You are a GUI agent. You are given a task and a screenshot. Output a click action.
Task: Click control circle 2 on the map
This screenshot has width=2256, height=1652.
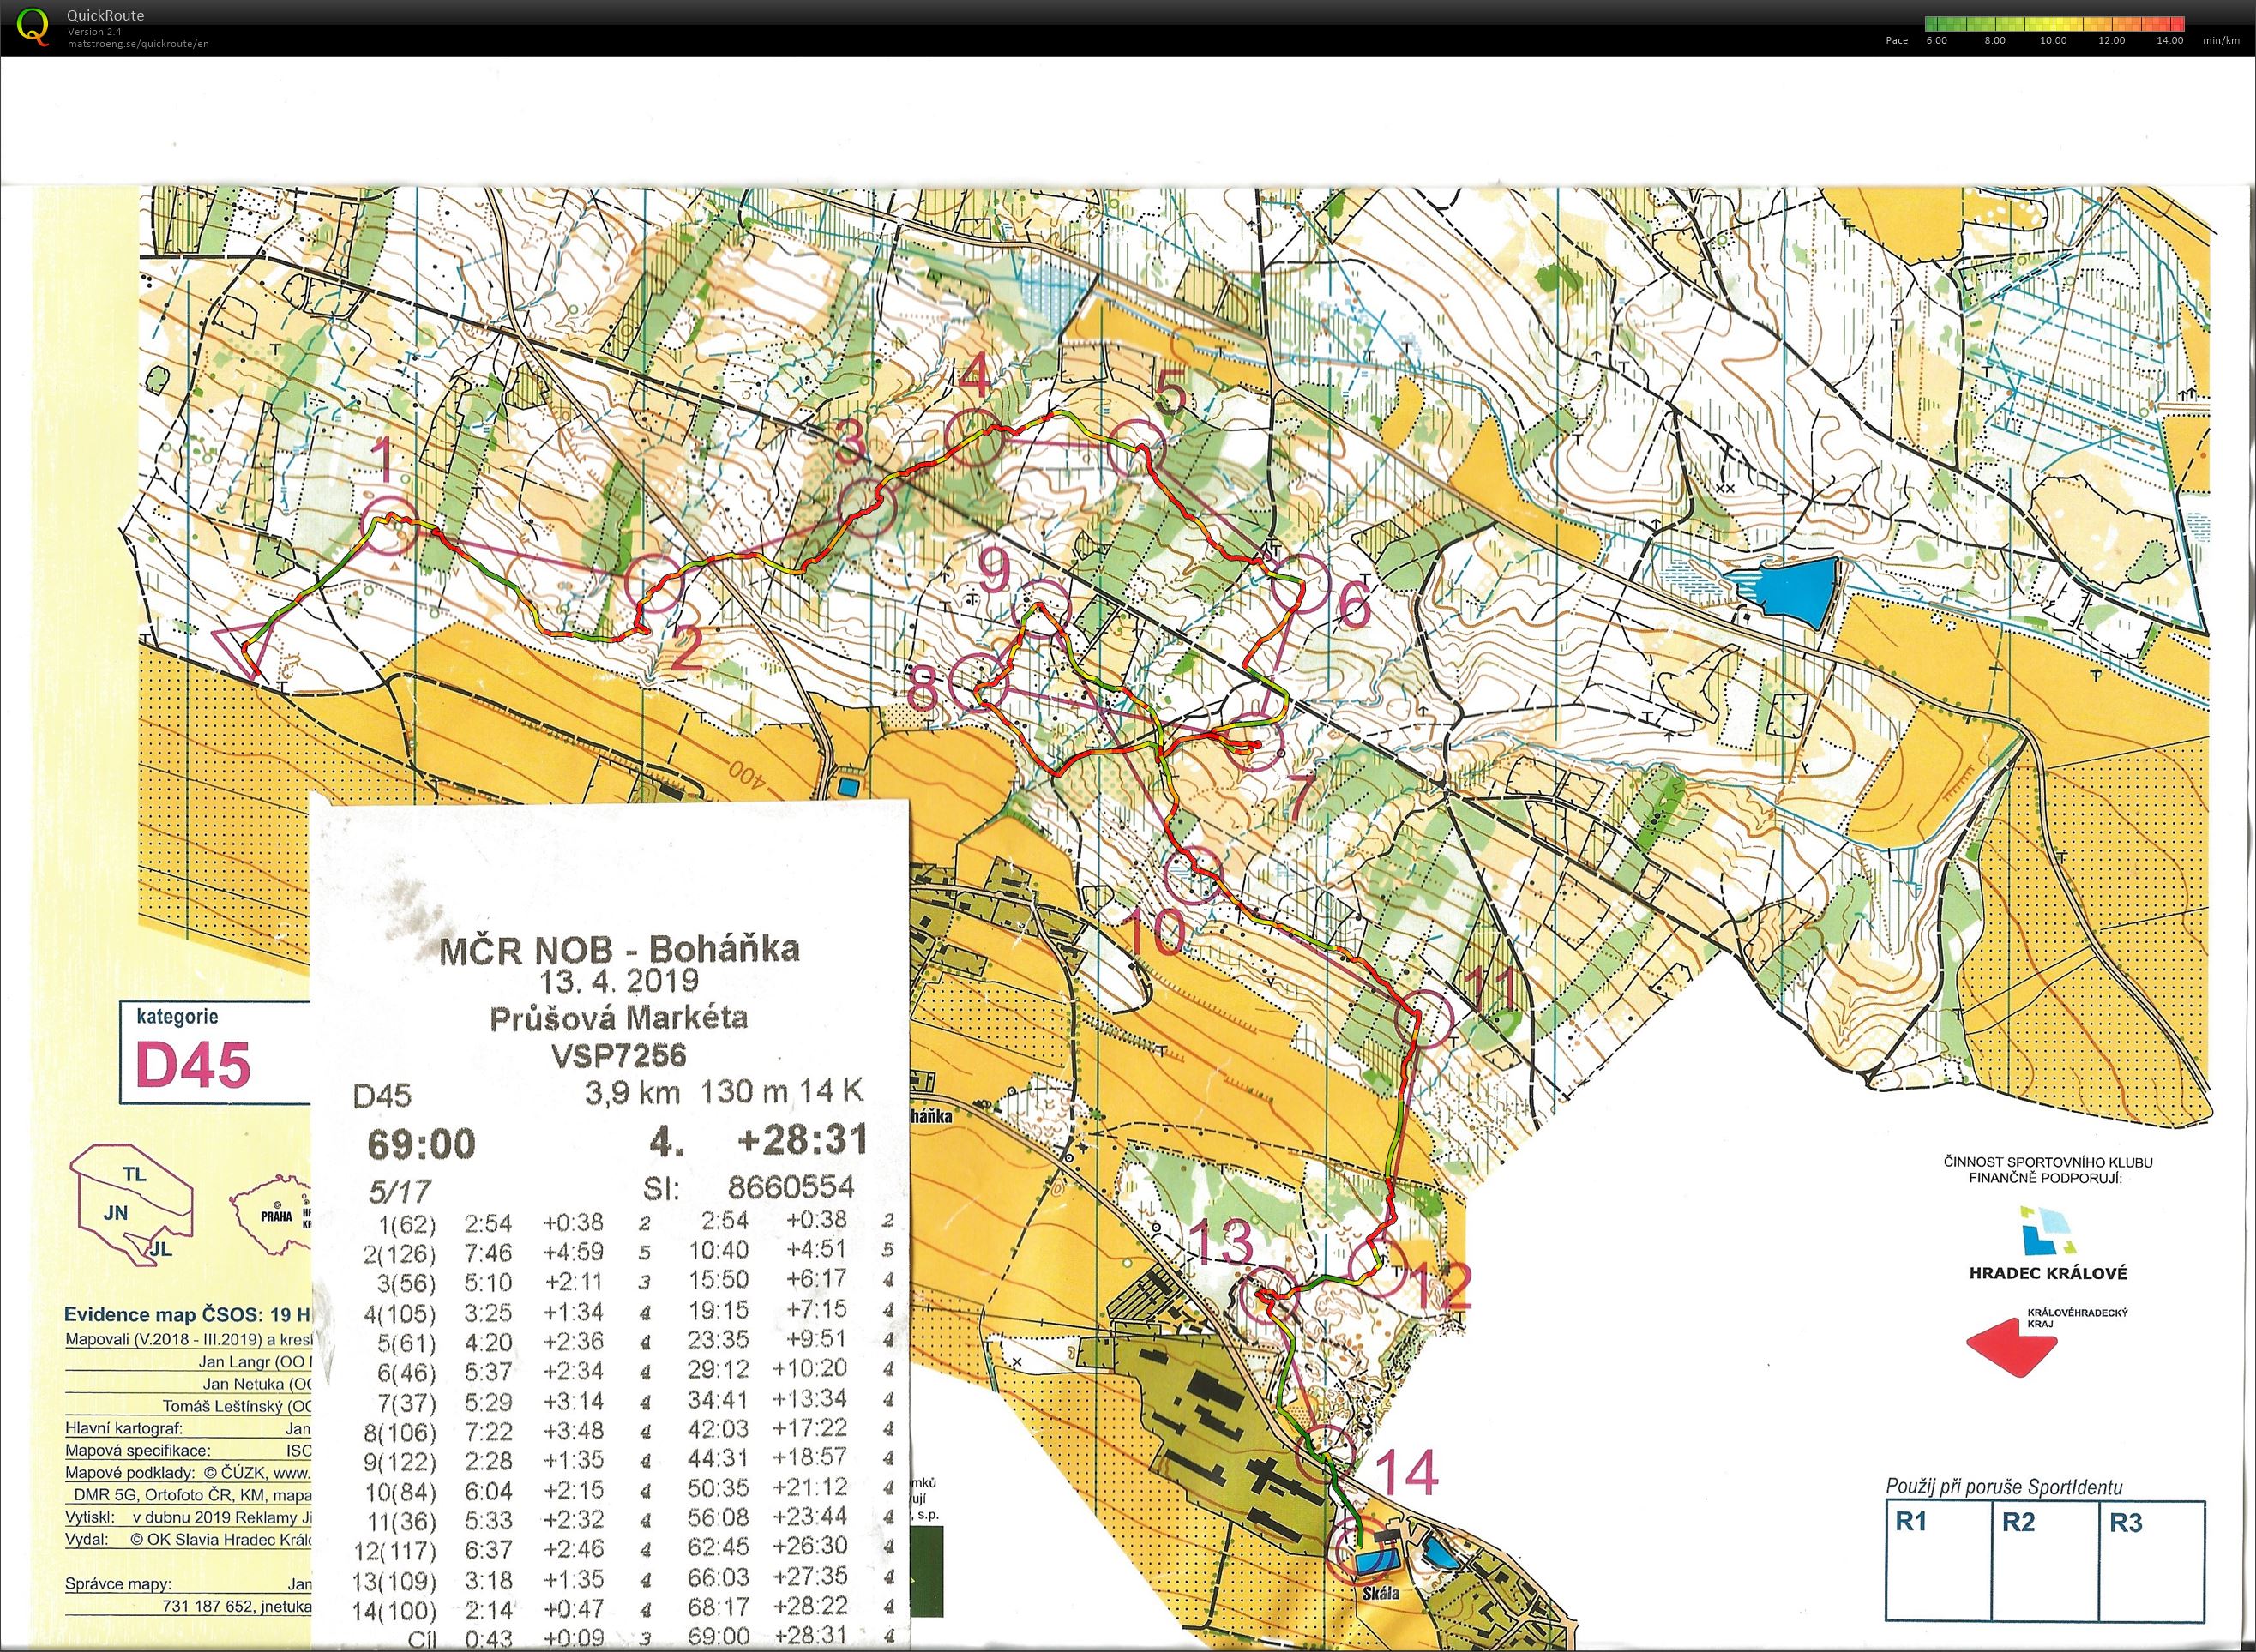[655, 584]
